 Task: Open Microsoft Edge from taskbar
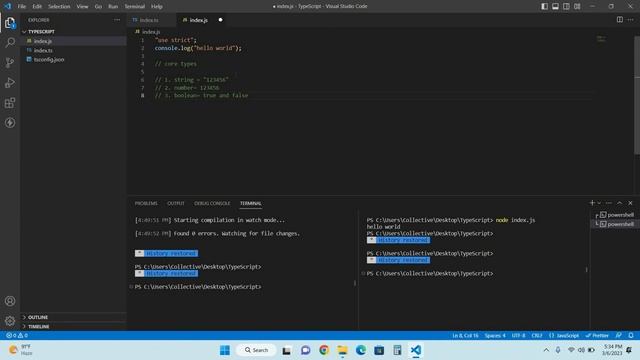click(x=361, y=350)
